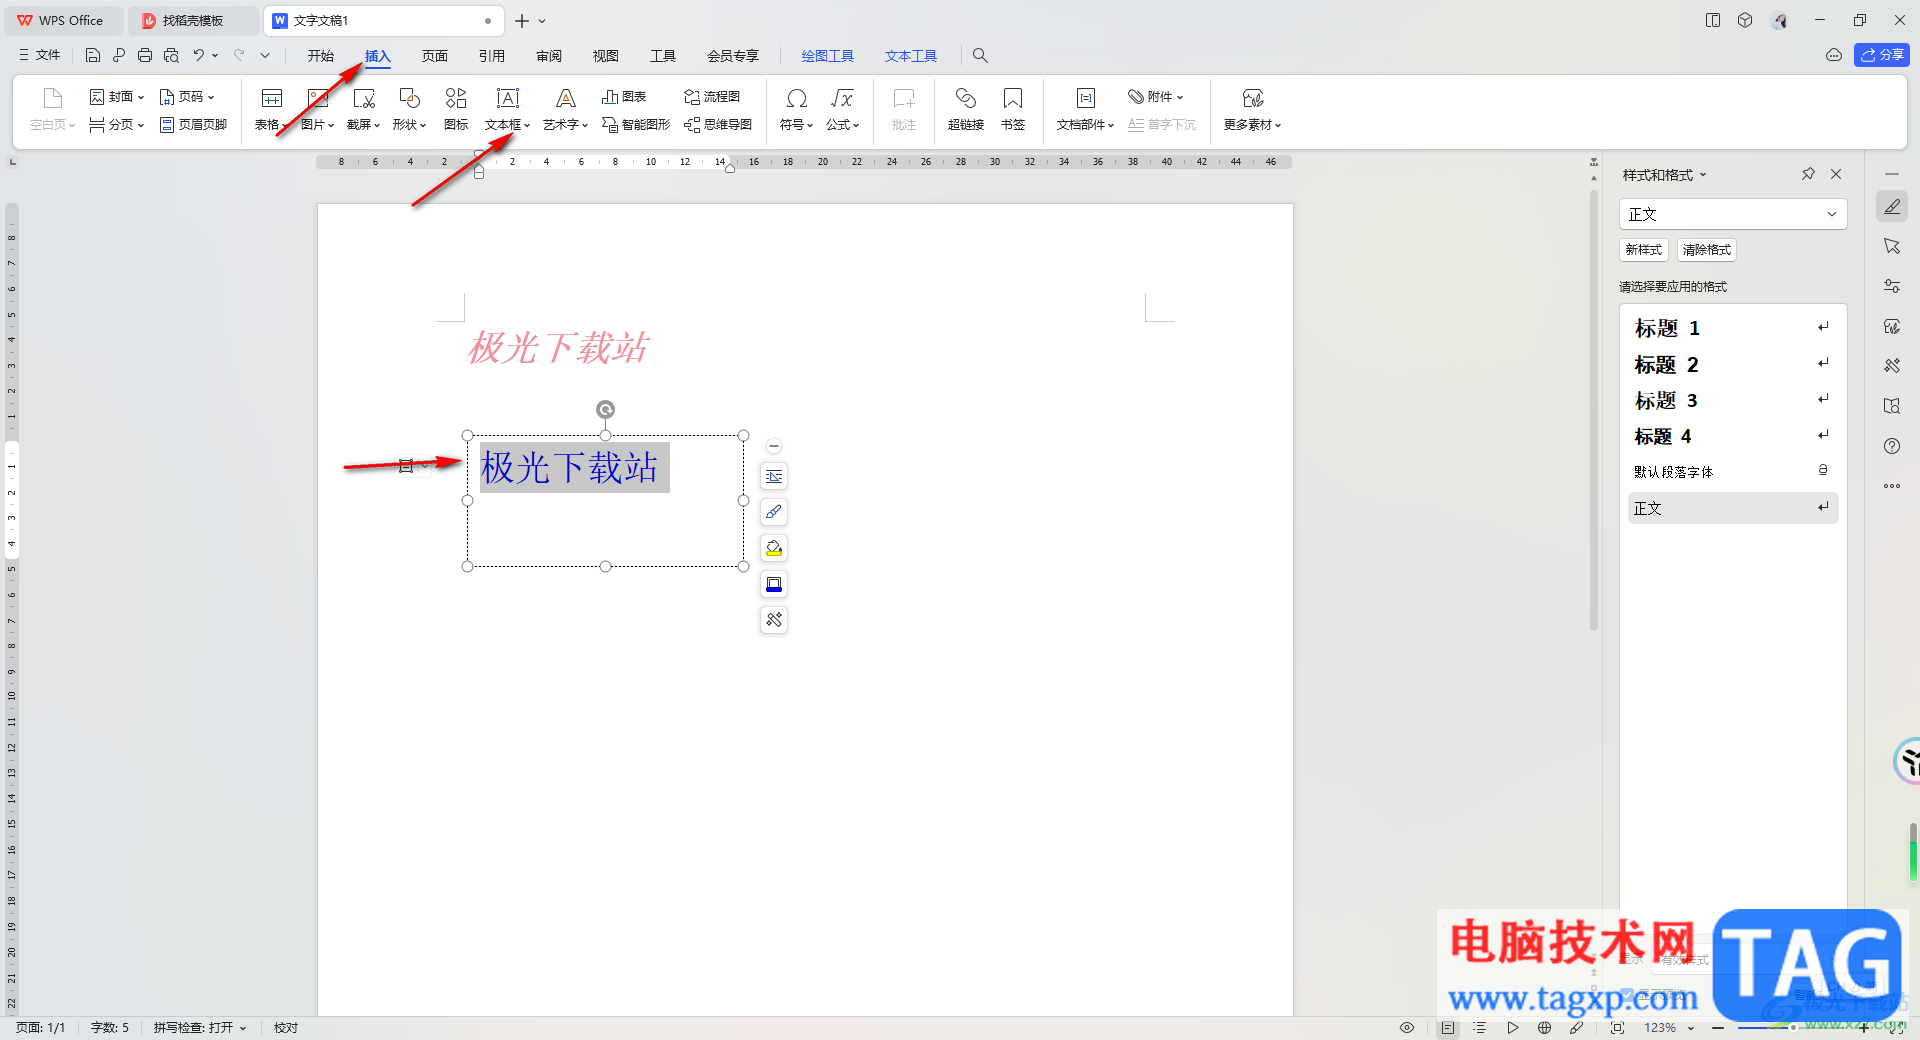Screen dimensions: 1920x1040
Task: Open the 绘图工具 ribbon tab
Action: 828,56
